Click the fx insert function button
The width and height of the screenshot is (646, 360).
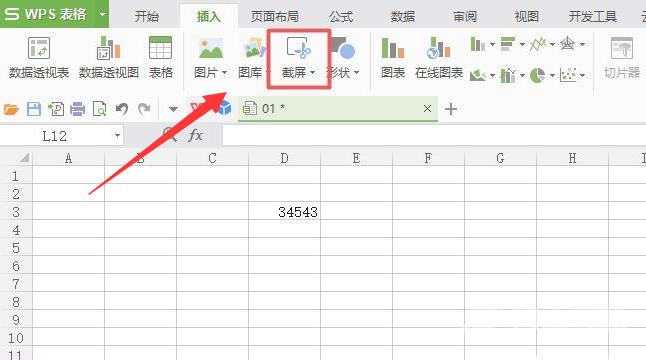[195, 135]
